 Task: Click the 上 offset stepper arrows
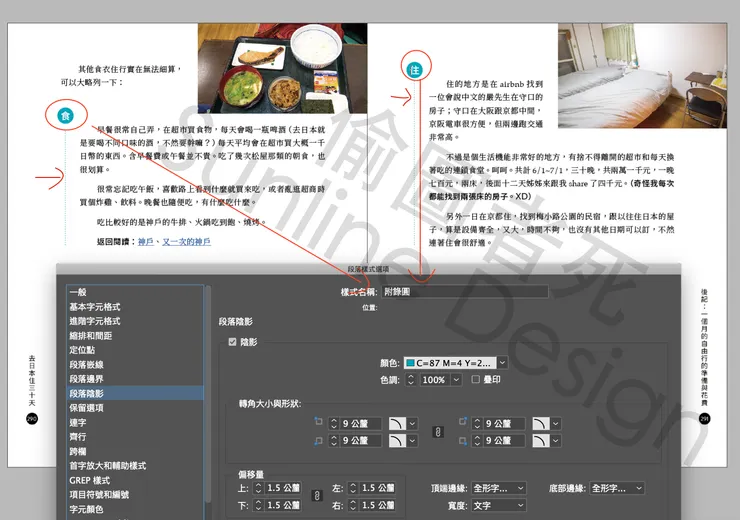258,488
